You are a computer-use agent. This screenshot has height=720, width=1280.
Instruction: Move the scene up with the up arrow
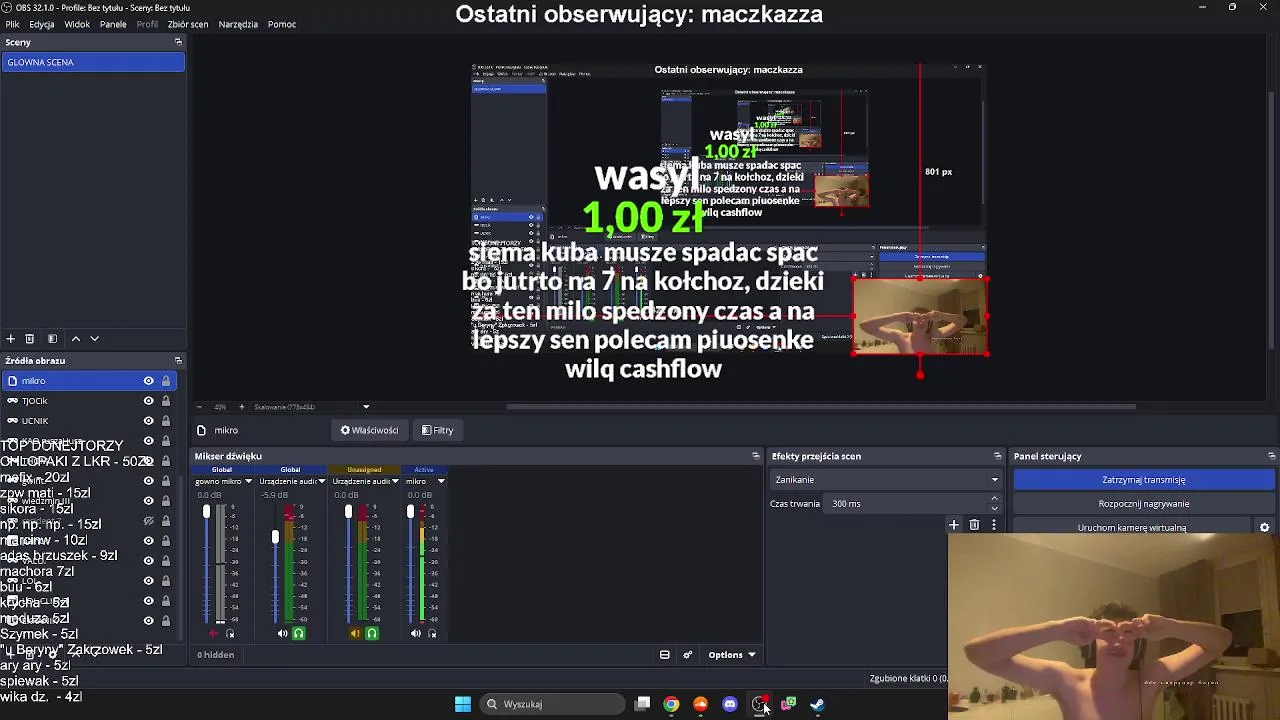click(75, 339)
